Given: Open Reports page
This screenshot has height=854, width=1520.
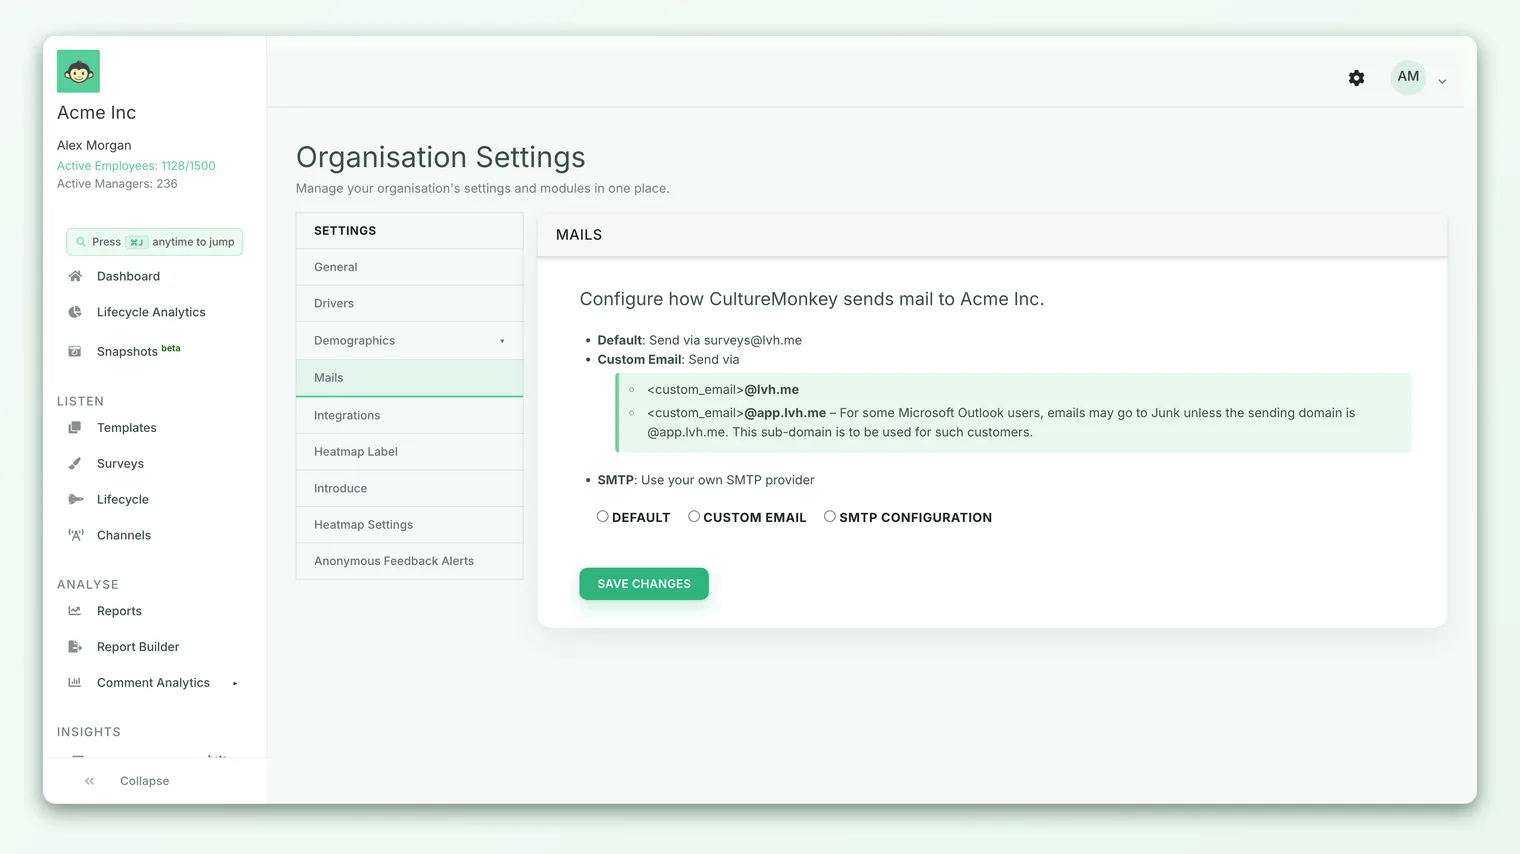Looking at the screenshot, I should (x=119, y=611).
